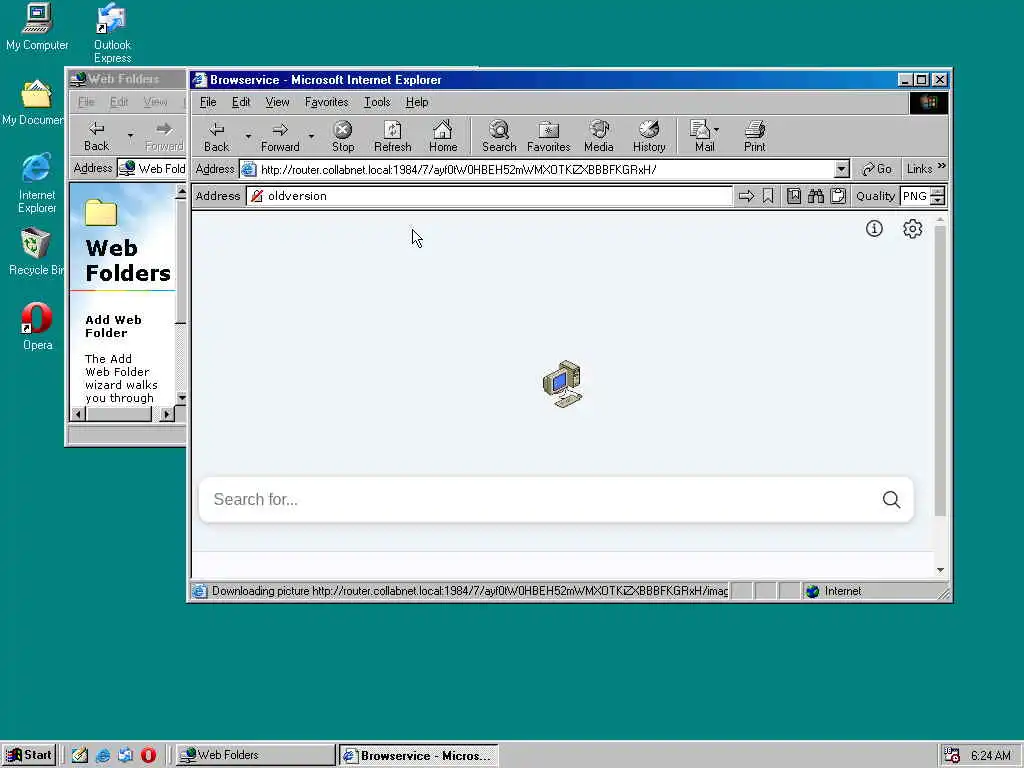
Task: Expand the Back history dropdown arrow in IE
Action: (248, 136)
